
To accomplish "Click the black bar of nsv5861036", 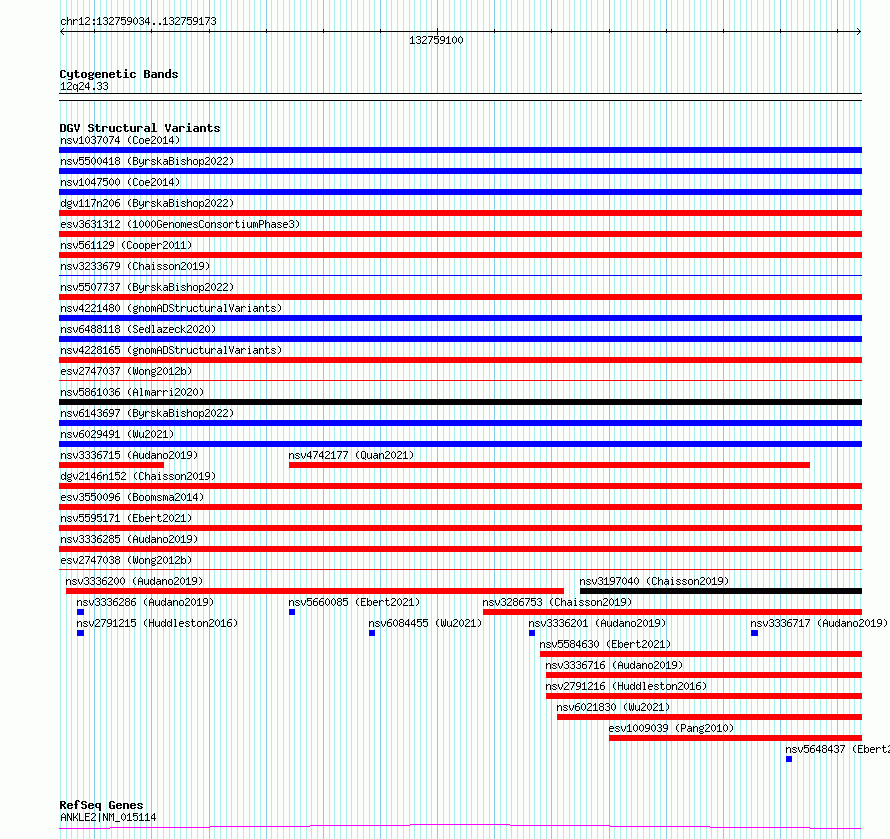I will 460,402.
